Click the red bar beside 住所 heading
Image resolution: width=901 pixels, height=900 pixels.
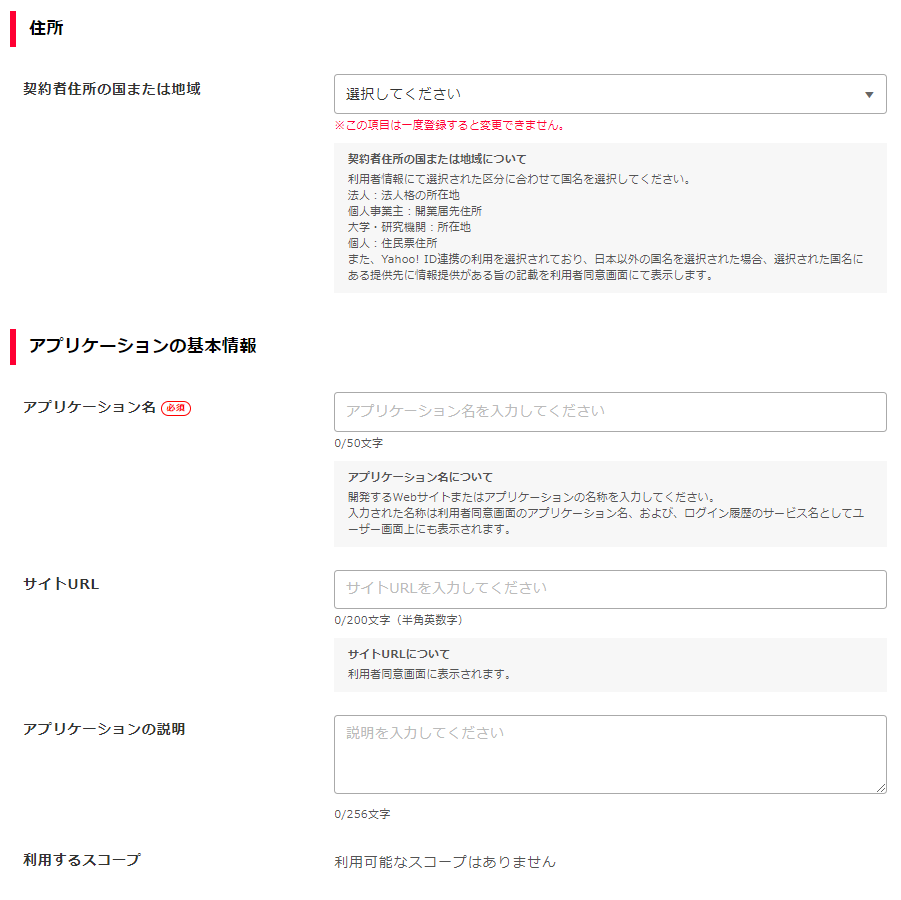coord(11,30)
